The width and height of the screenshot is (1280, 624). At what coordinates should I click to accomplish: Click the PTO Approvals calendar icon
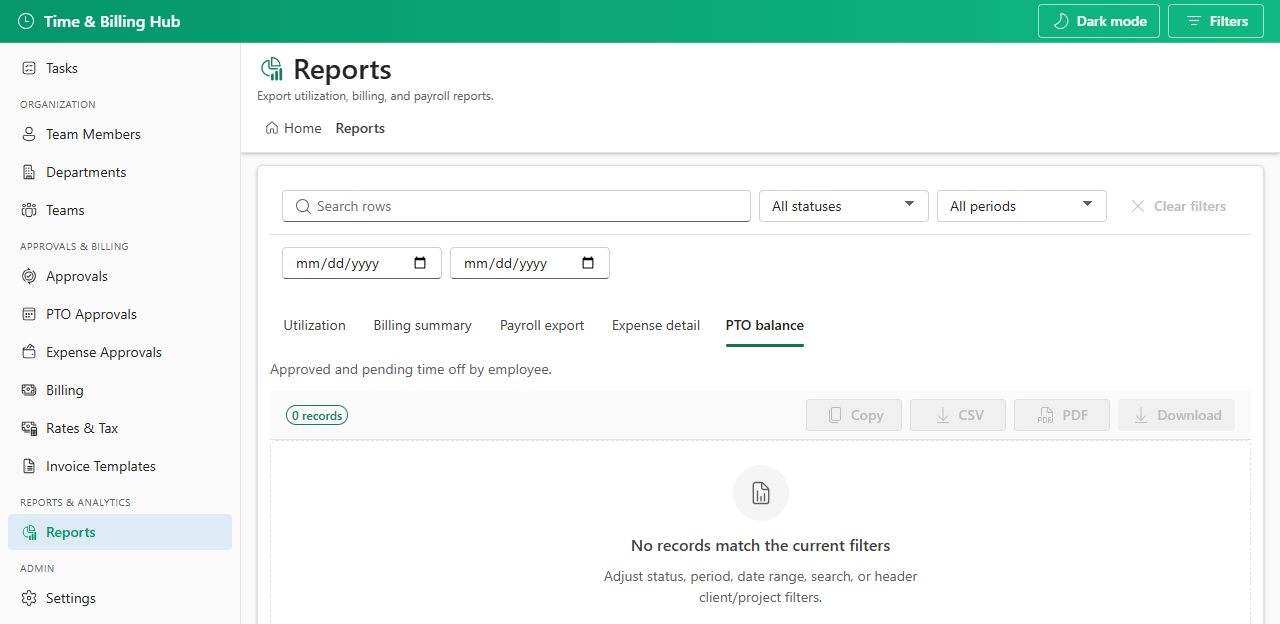click(29, 314)
